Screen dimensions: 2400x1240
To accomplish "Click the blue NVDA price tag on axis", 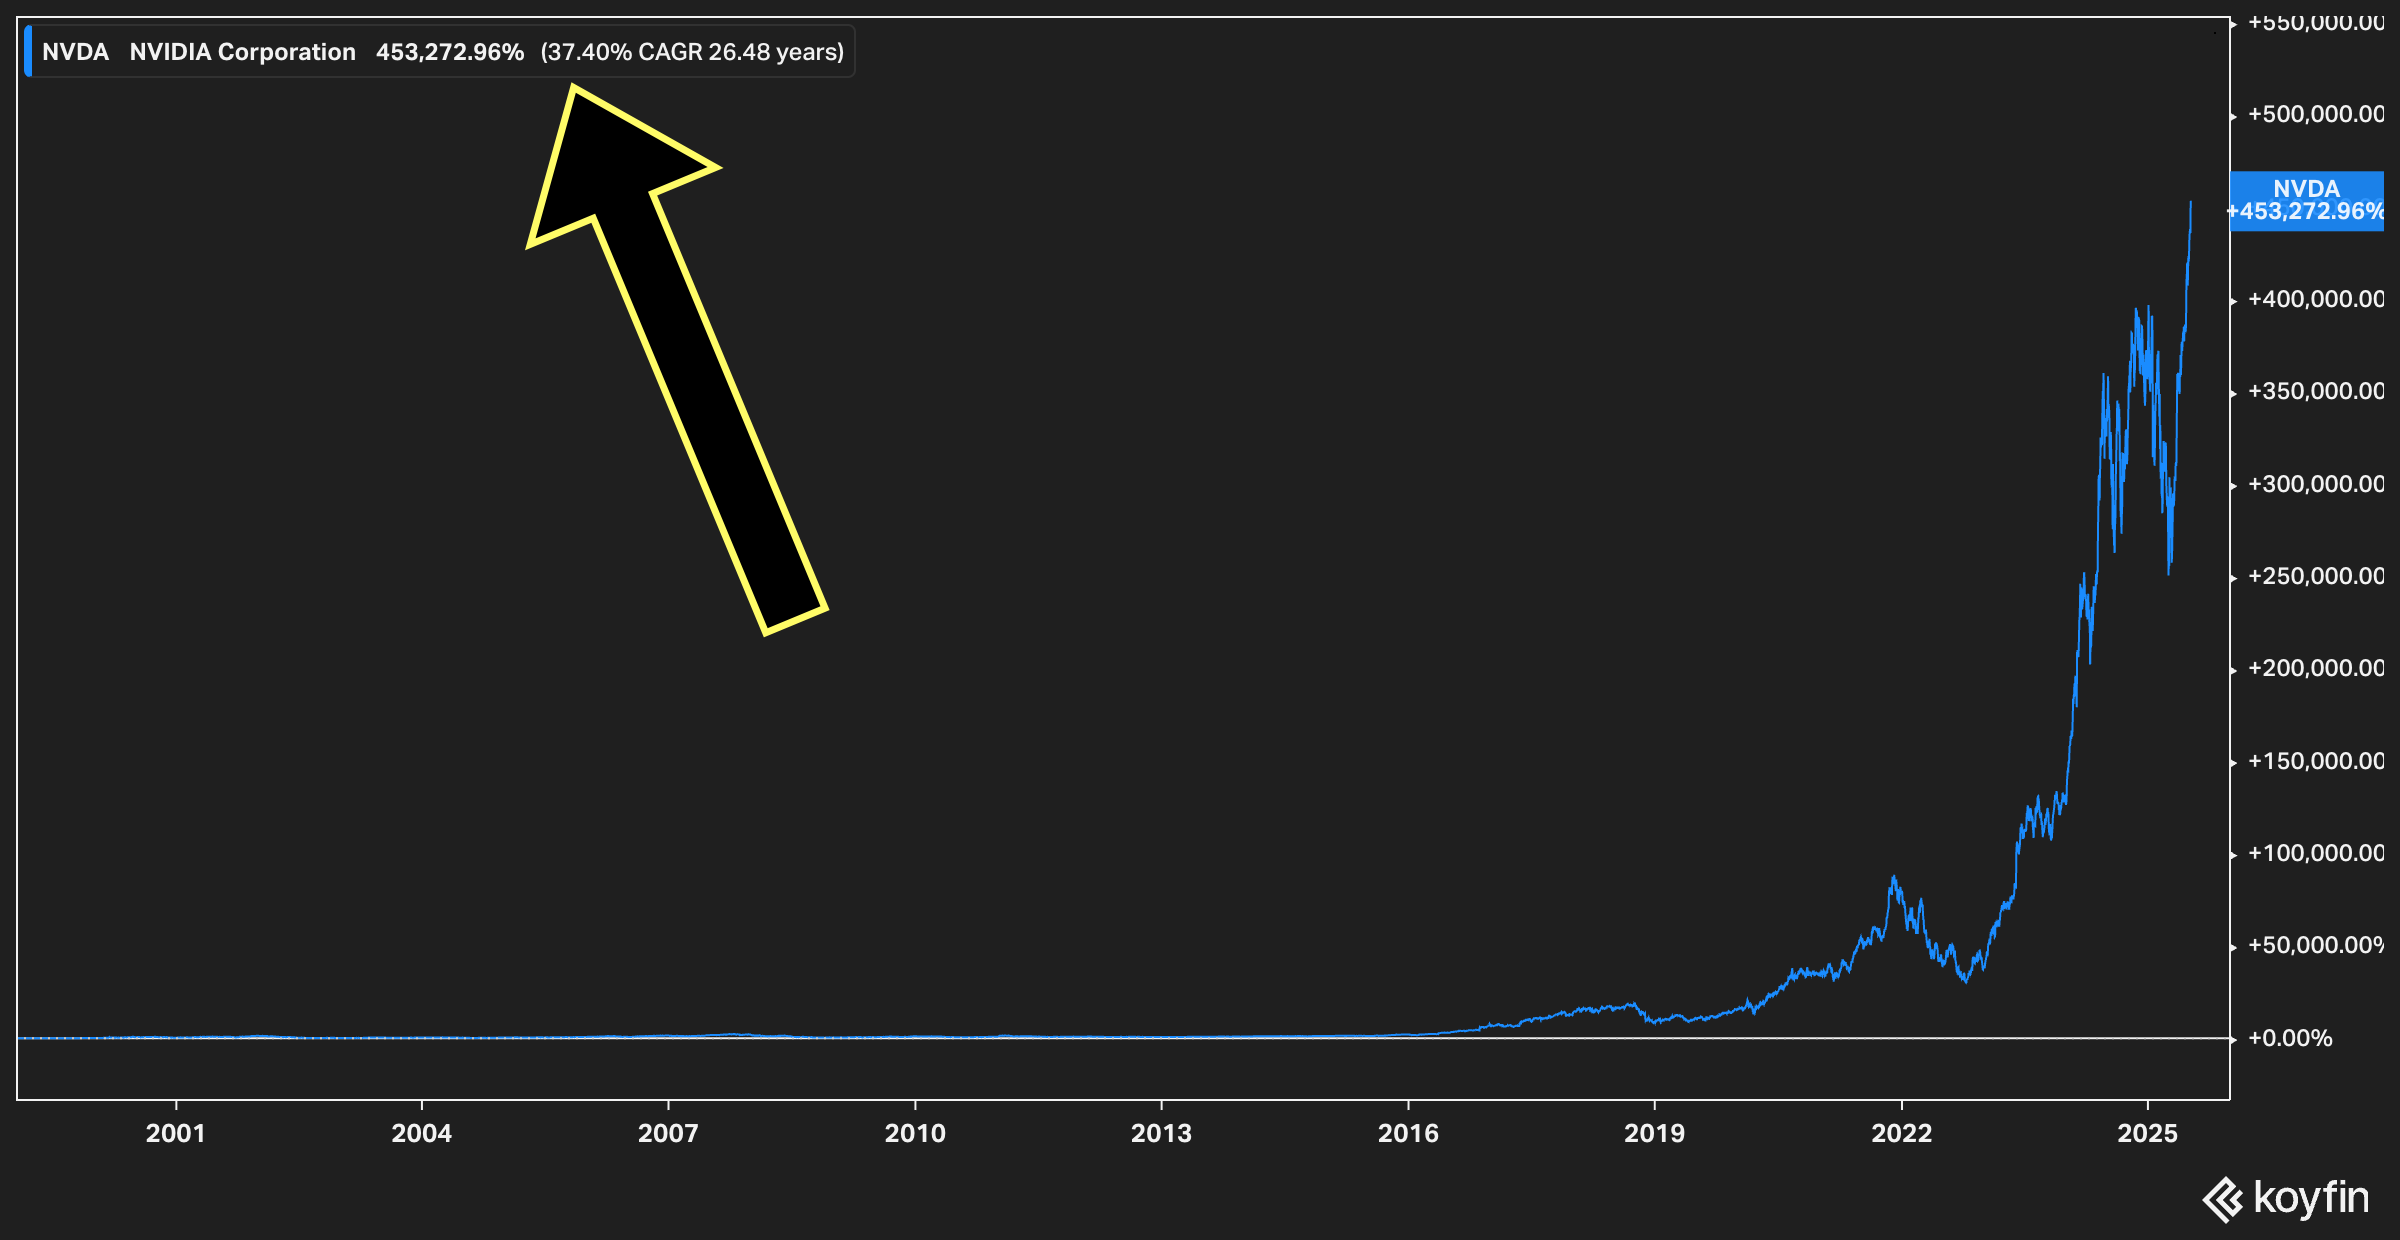I will pyautogui.click(x=2306, y=201).
